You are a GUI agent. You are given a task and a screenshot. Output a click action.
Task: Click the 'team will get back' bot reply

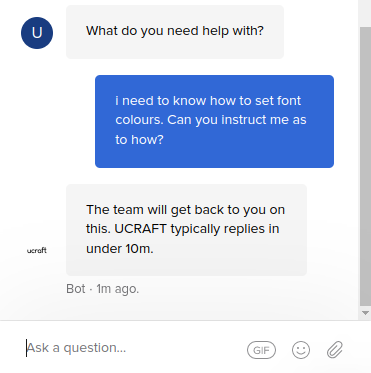tap(186, 230)
